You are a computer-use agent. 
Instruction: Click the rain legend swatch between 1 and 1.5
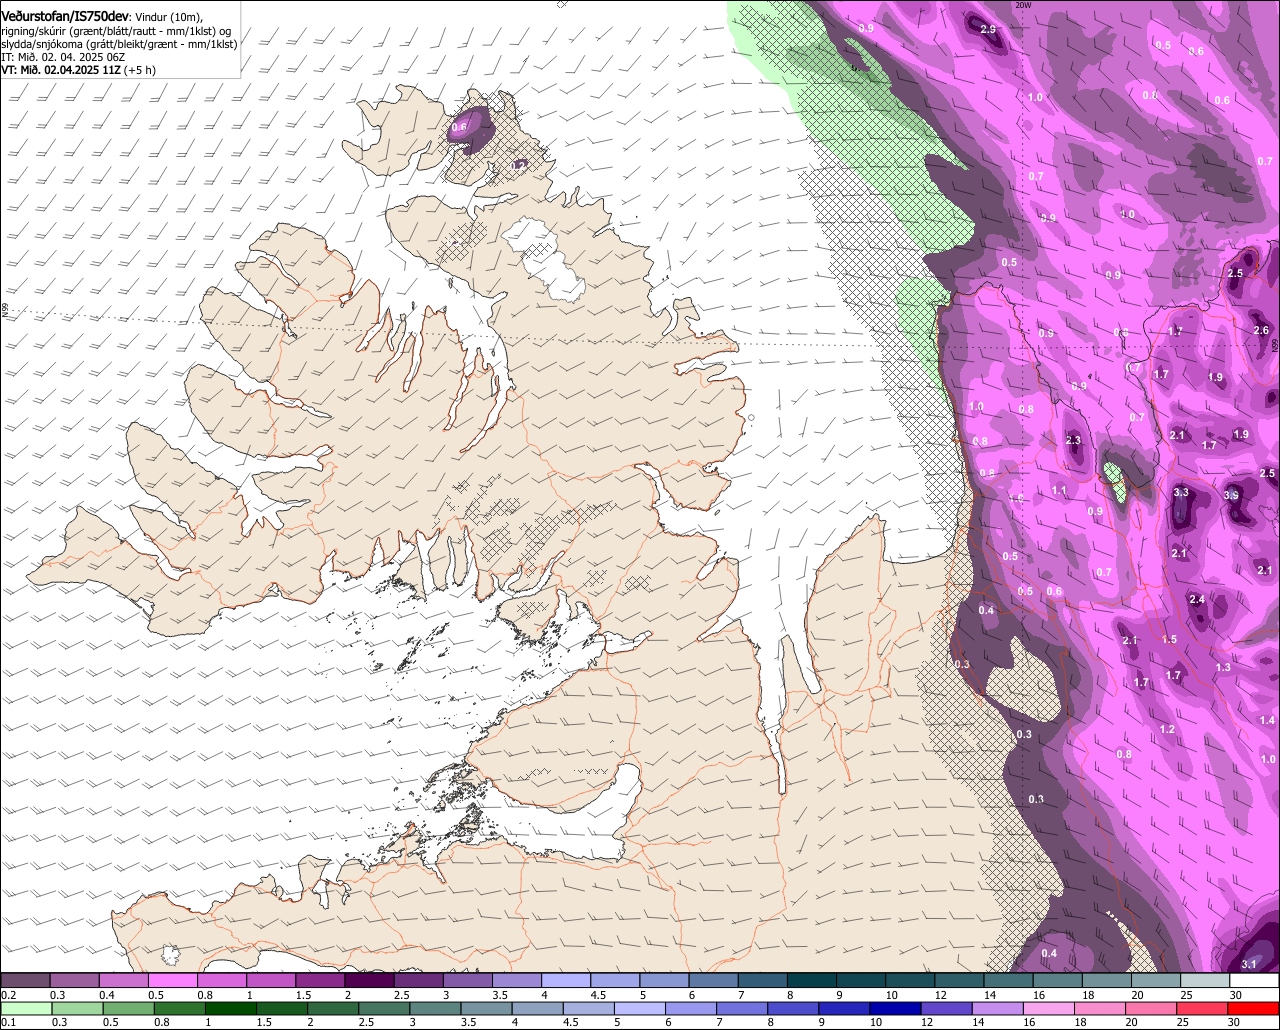[231, 1008]
